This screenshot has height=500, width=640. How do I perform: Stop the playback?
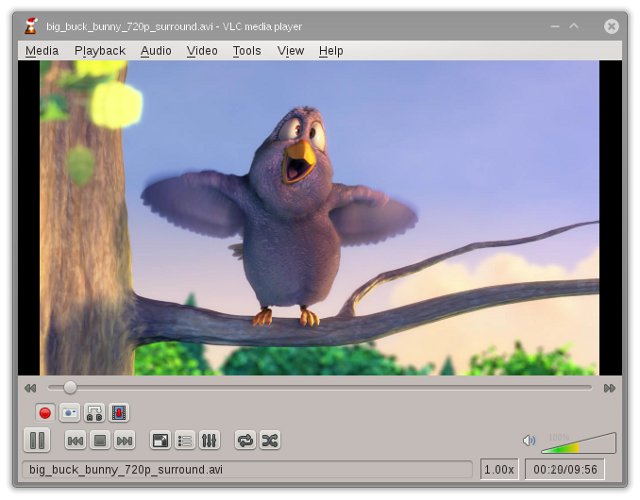100,440
